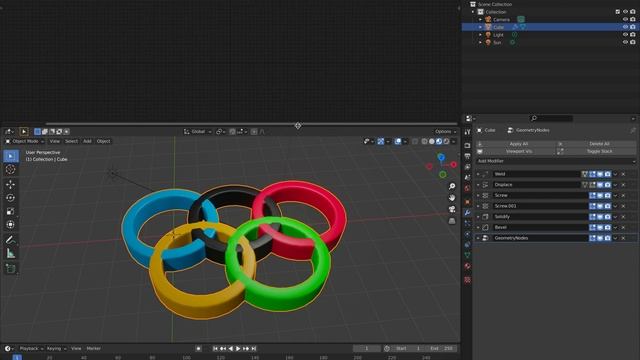Open the viewport Object menu
The width and height of the screenshot is (640, 360).
click(103, 141)
